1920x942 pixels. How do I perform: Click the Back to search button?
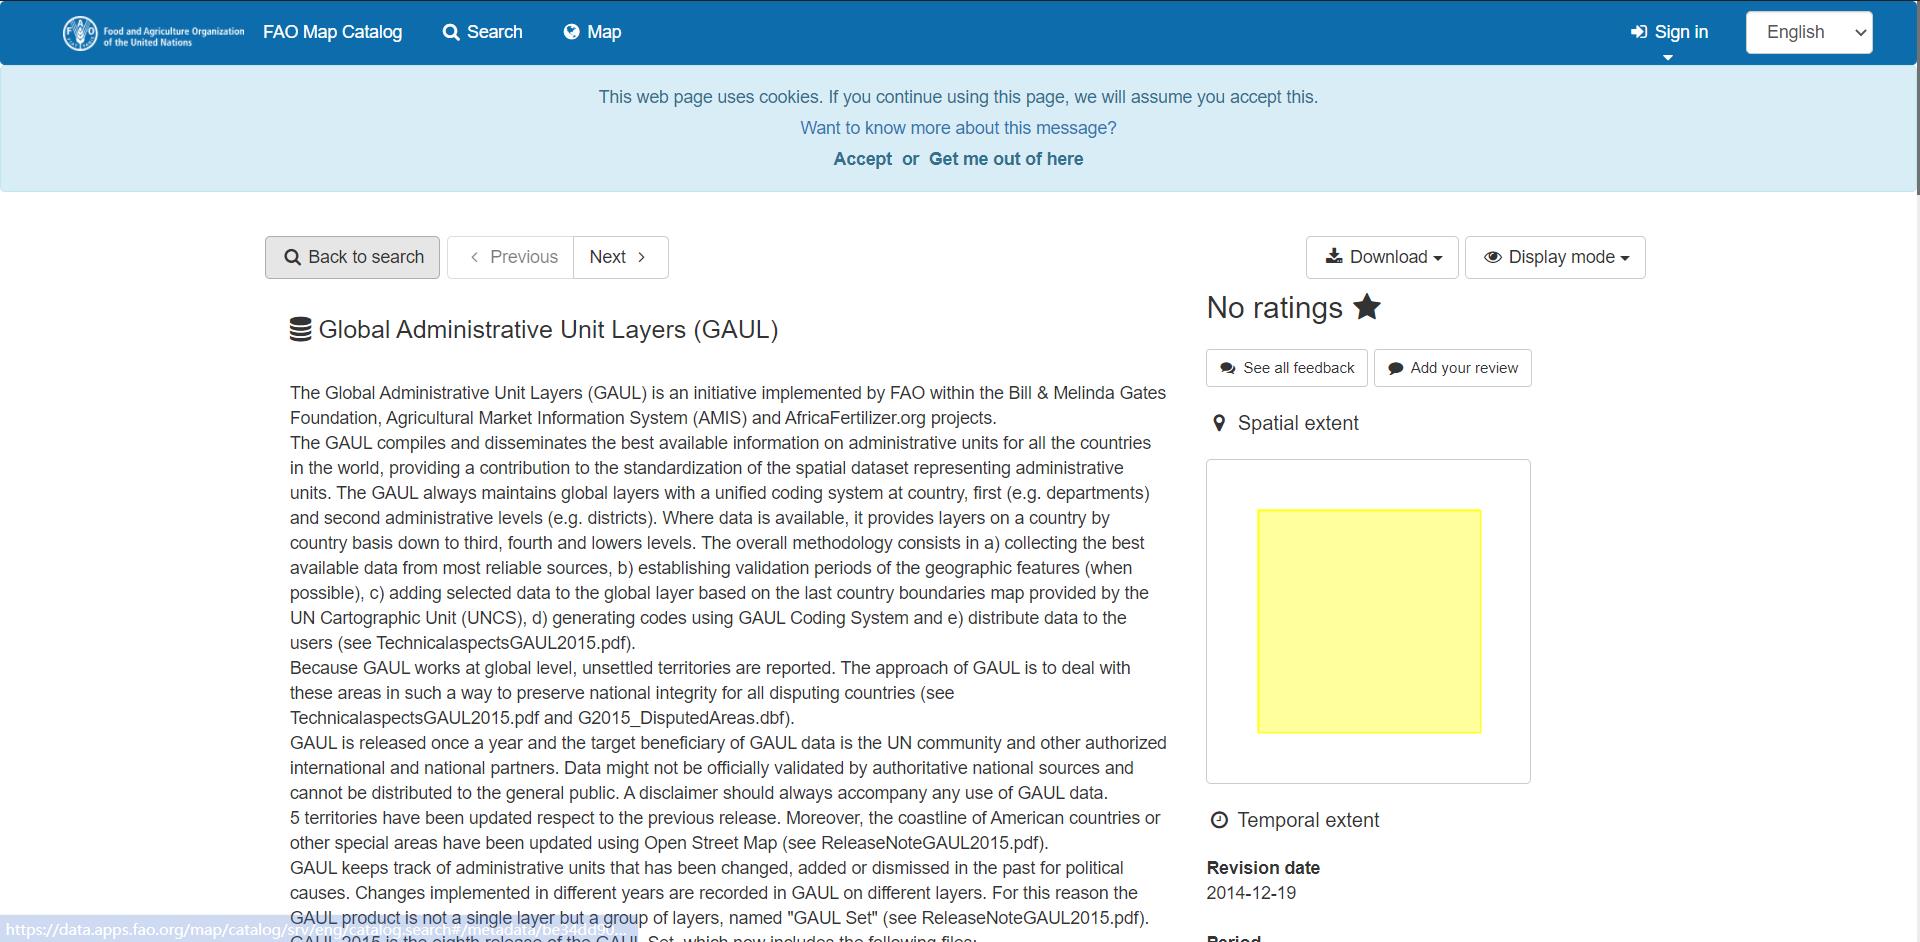(x=352, y=257)
